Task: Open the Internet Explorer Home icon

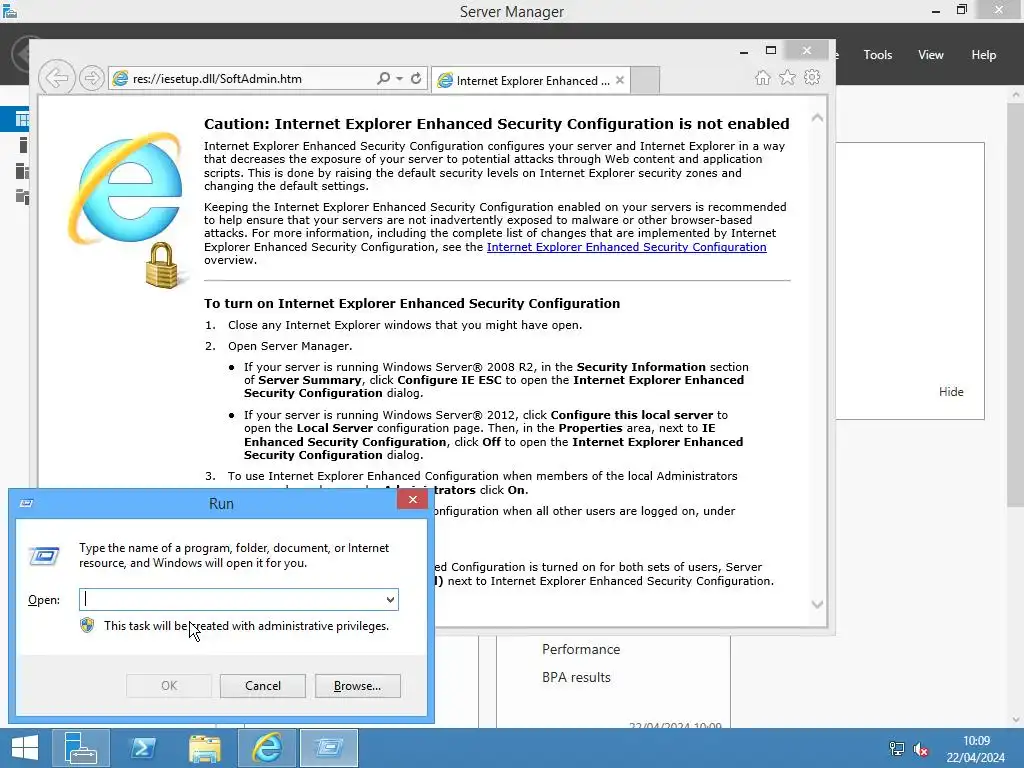Action: [762, 78]
